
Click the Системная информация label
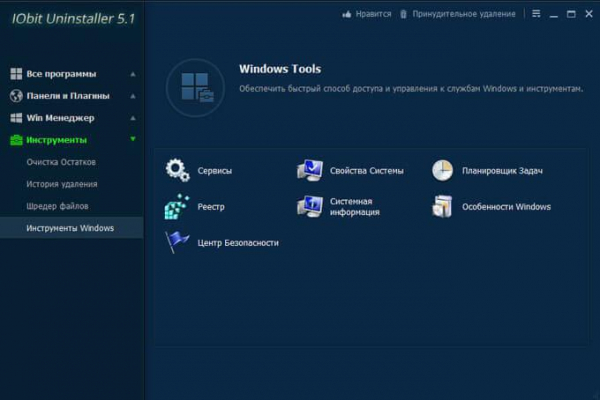(355, 207)
